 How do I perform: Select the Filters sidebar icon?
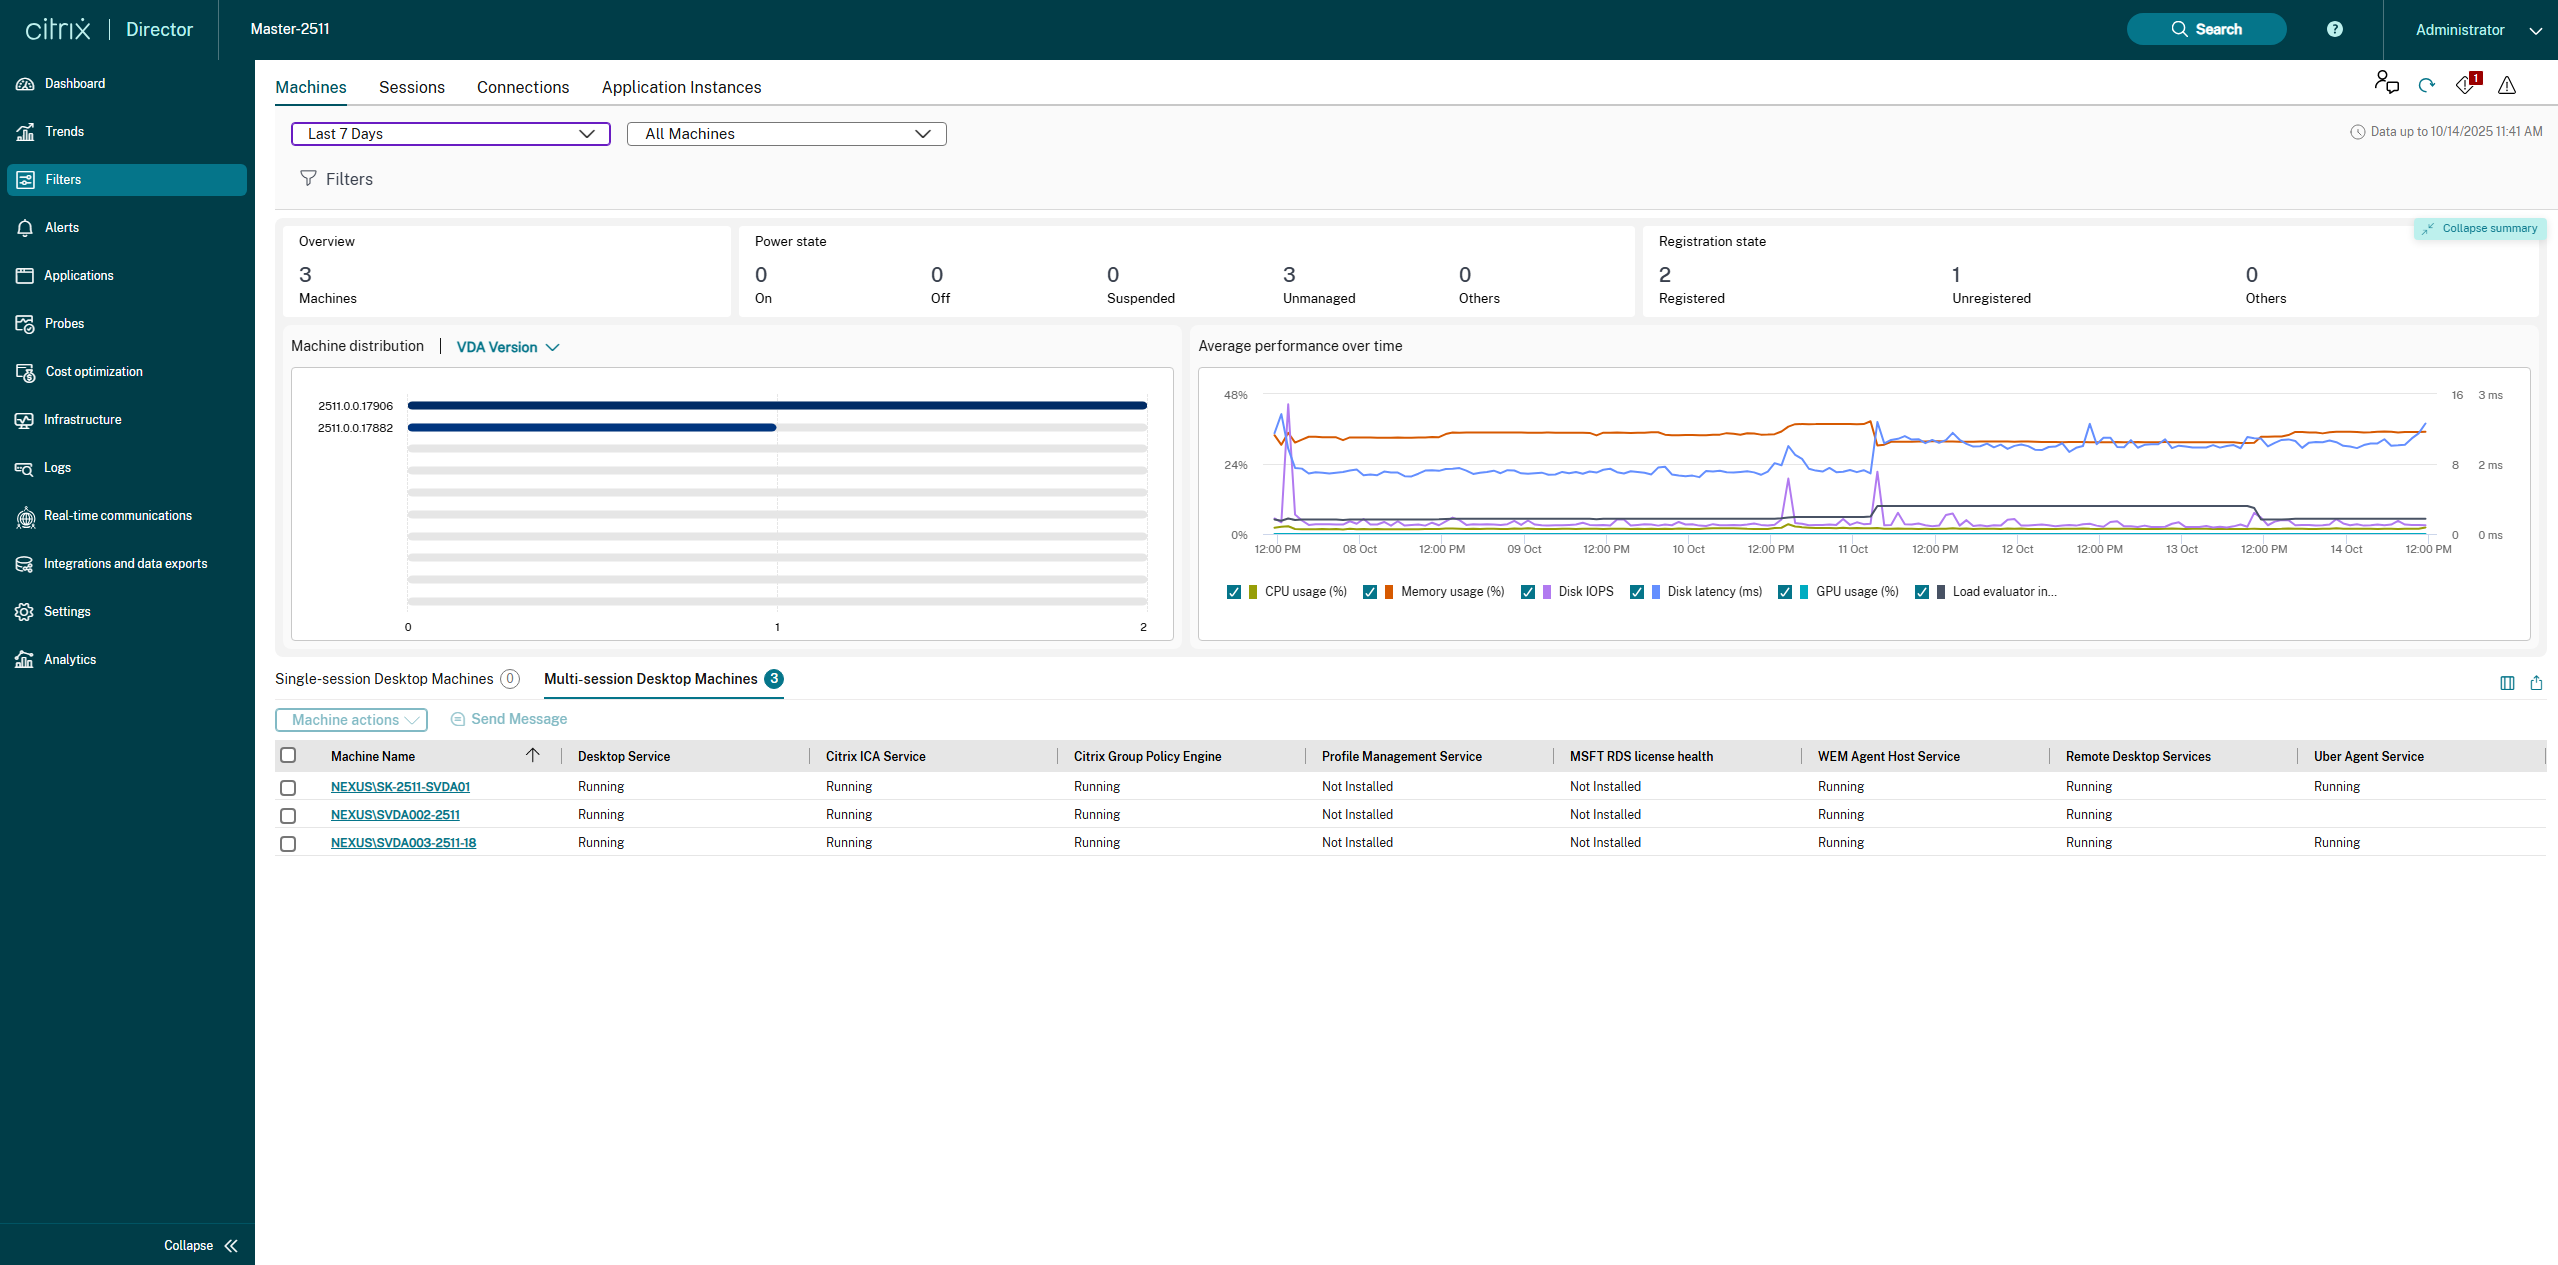pos(25,180)
